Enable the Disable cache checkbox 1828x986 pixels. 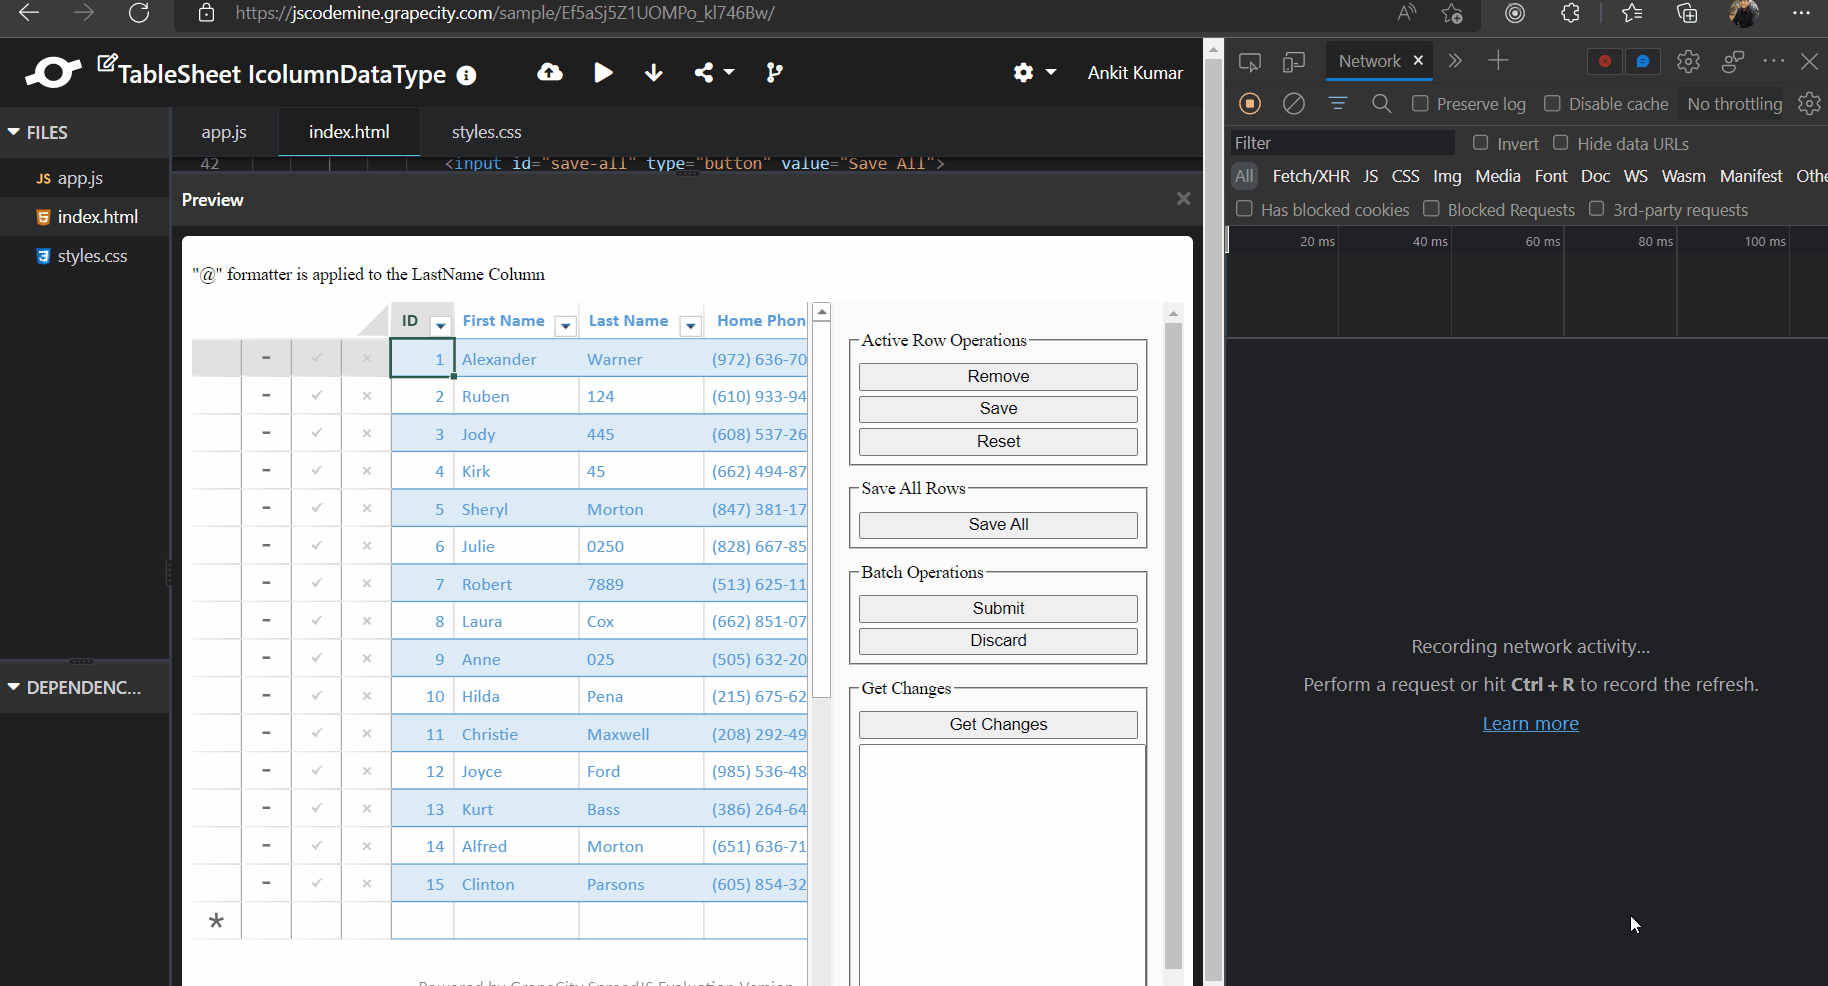pos(1553,103)
